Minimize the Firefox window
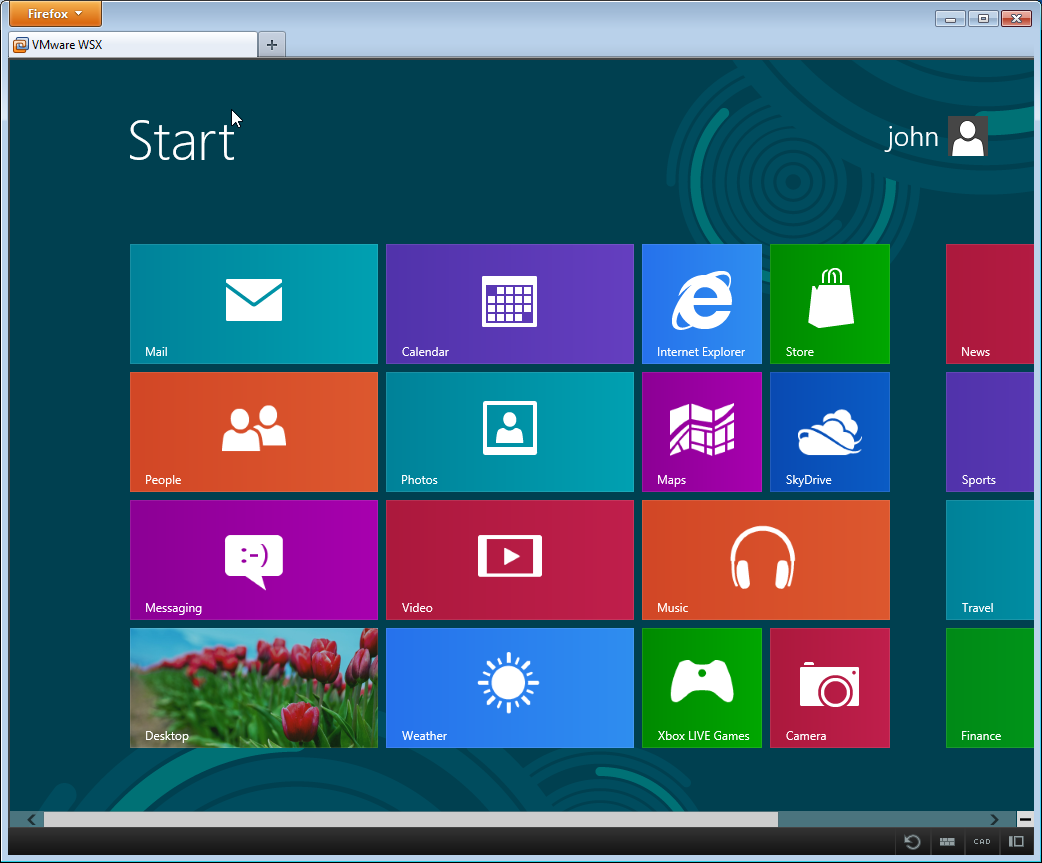Image resolution: width=1042 pixels, height=863 pixels. pos(950,19)
